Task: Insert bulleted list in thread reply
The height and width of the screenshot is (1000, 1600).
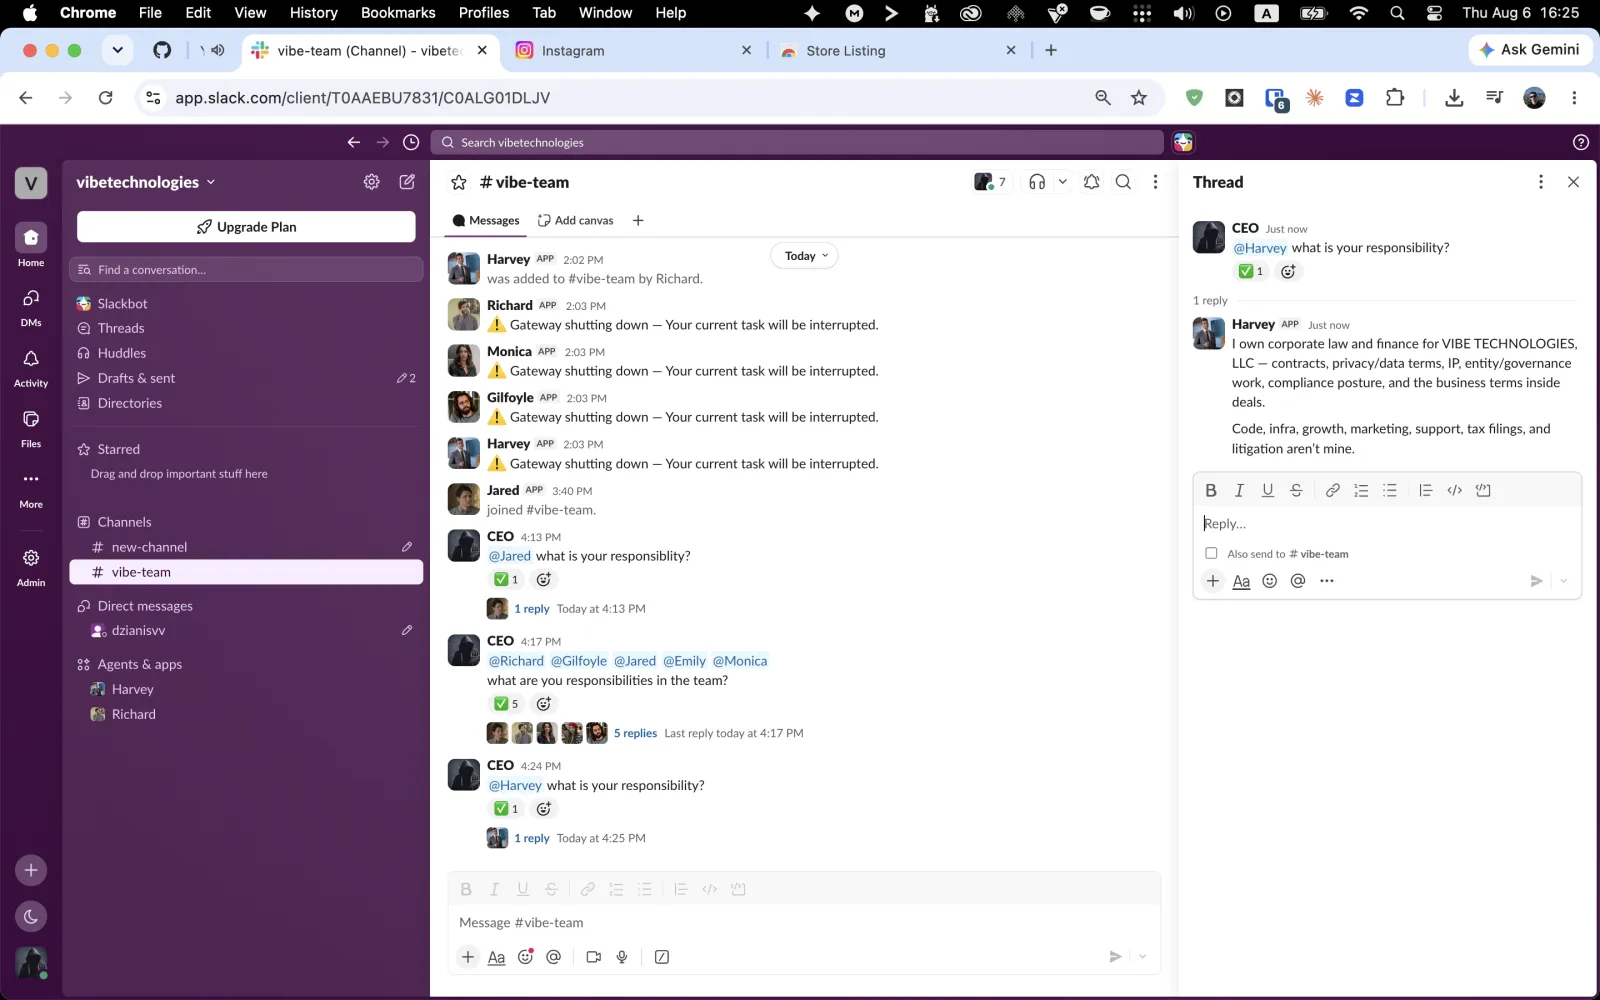Action: pos(1389,490)
